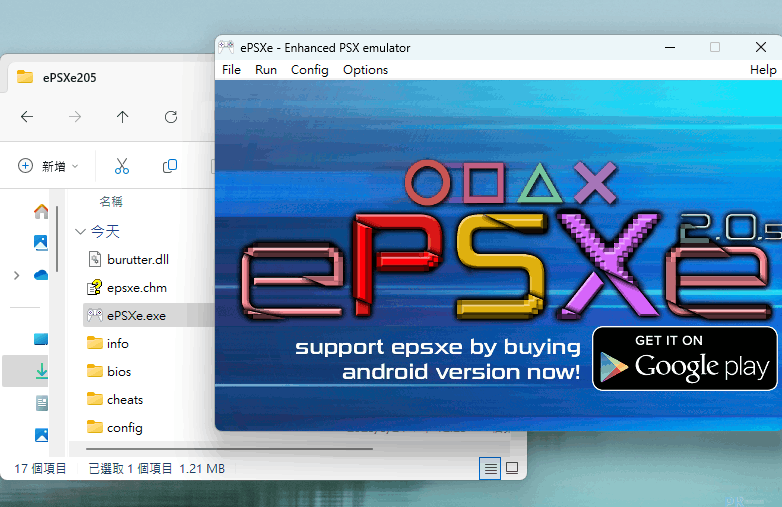The width and height of the screenshot is (782, 507).
Task: Select the epsxe.chm help file
Action: pyautogui.click(x=136, y=288)
